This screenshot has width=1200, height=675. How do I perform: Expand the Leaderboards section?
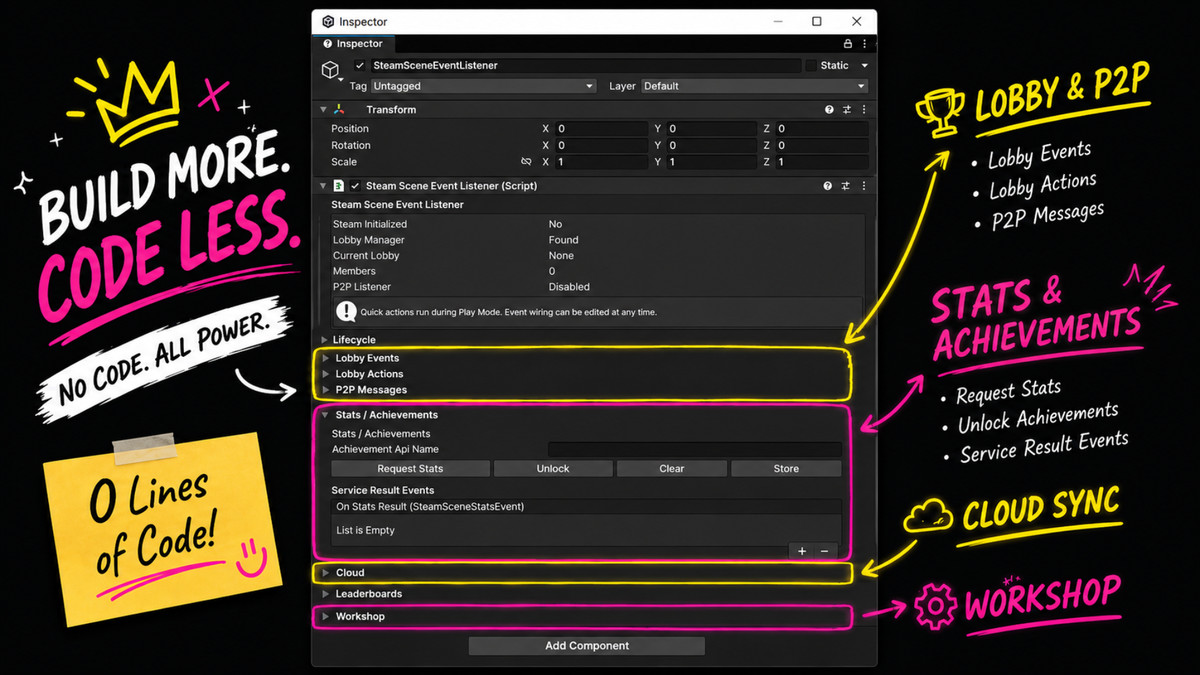point(326,594)
